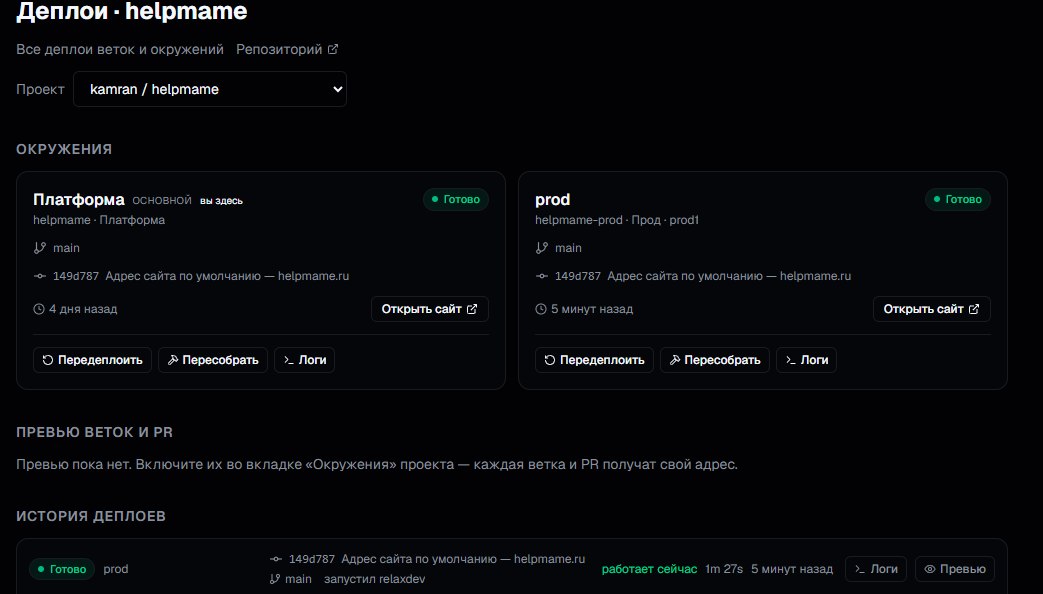Viewport: 1043px width, 594px height.
Task: Open the Репозиторий external link
Action: 287,49
